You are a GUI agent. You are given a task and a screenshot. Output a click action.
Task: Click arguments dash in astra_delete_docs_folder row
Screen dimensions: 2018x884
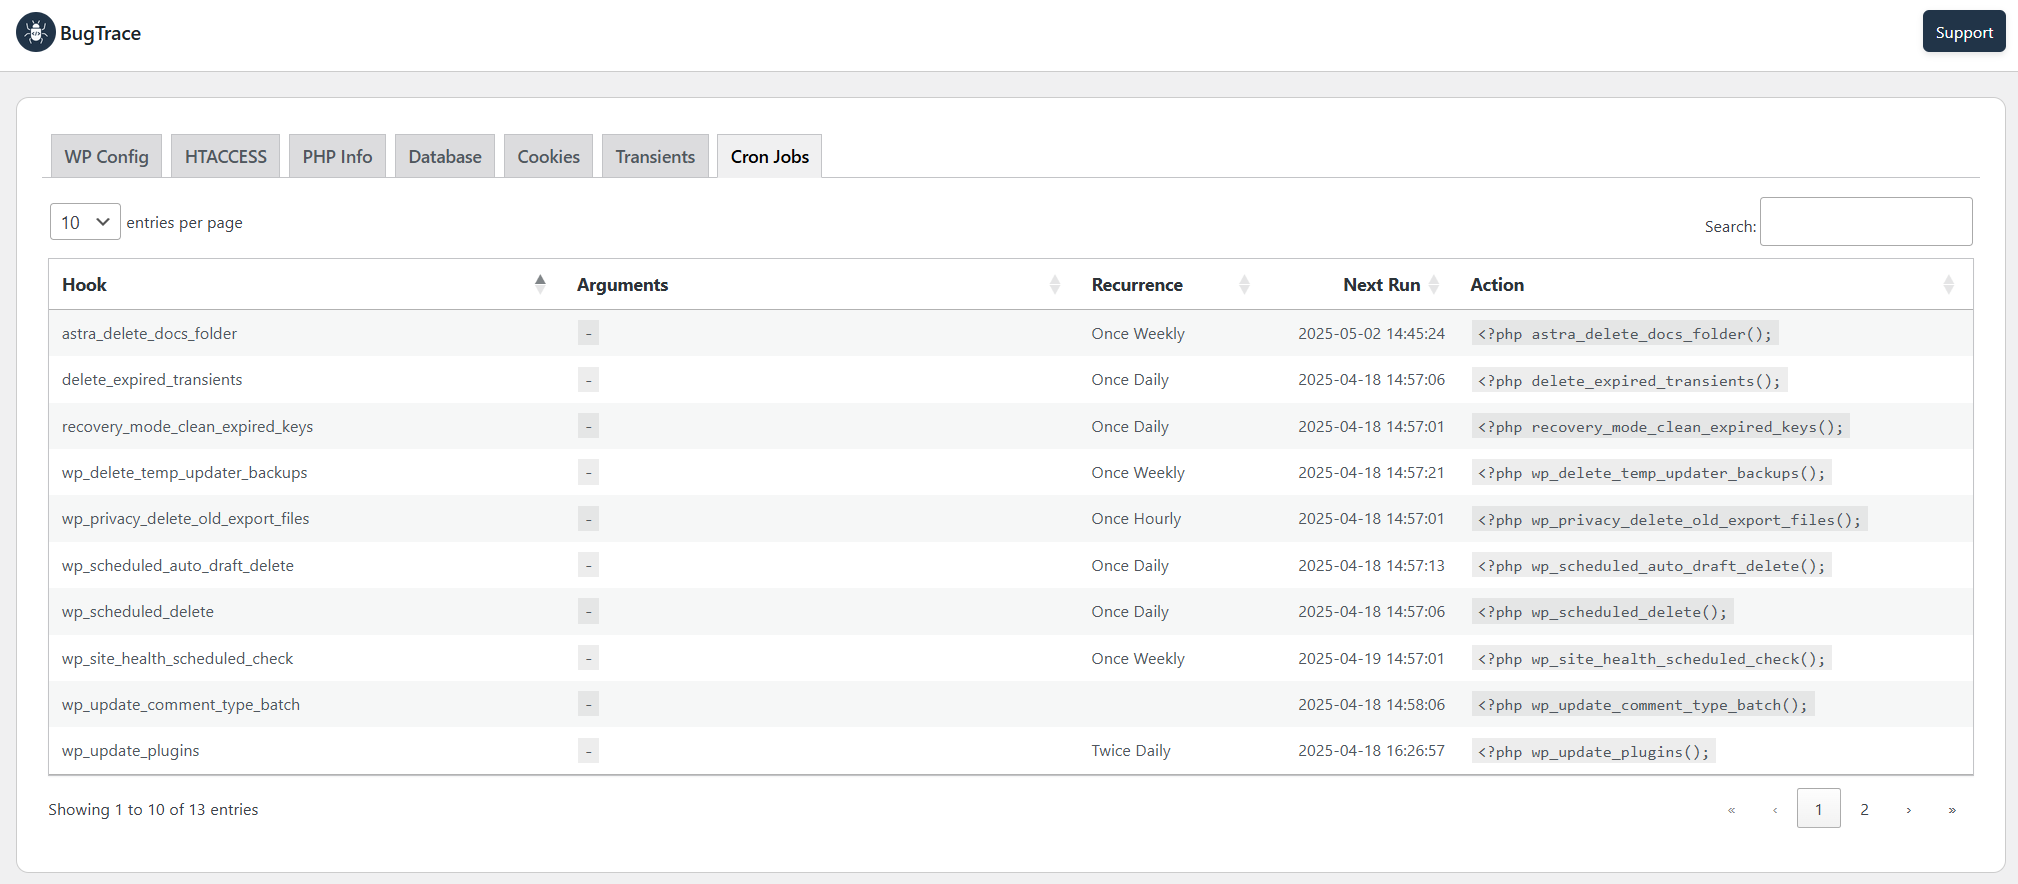point(588,334)
